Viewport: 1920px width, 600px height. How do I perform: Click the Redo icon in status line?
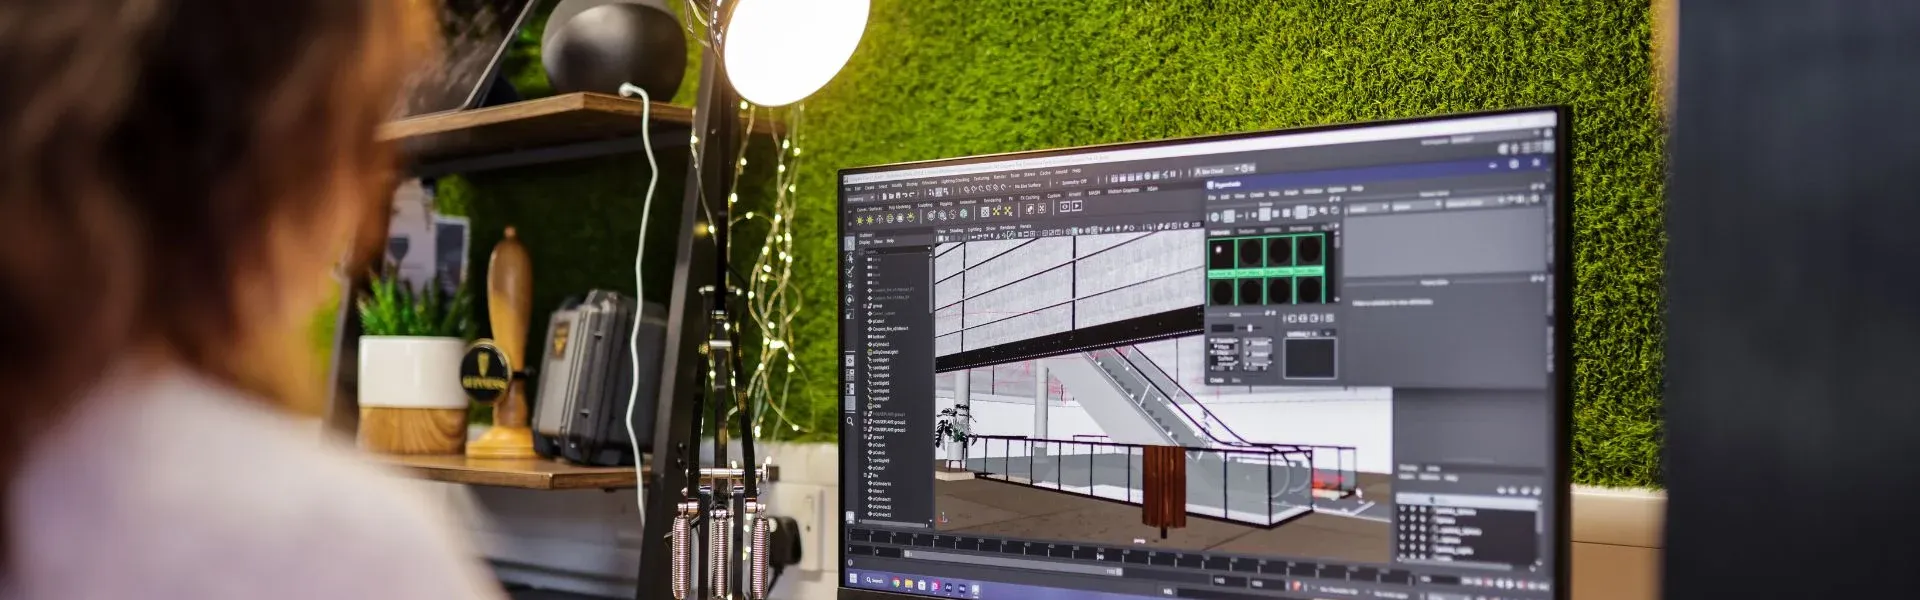point(911,195)
